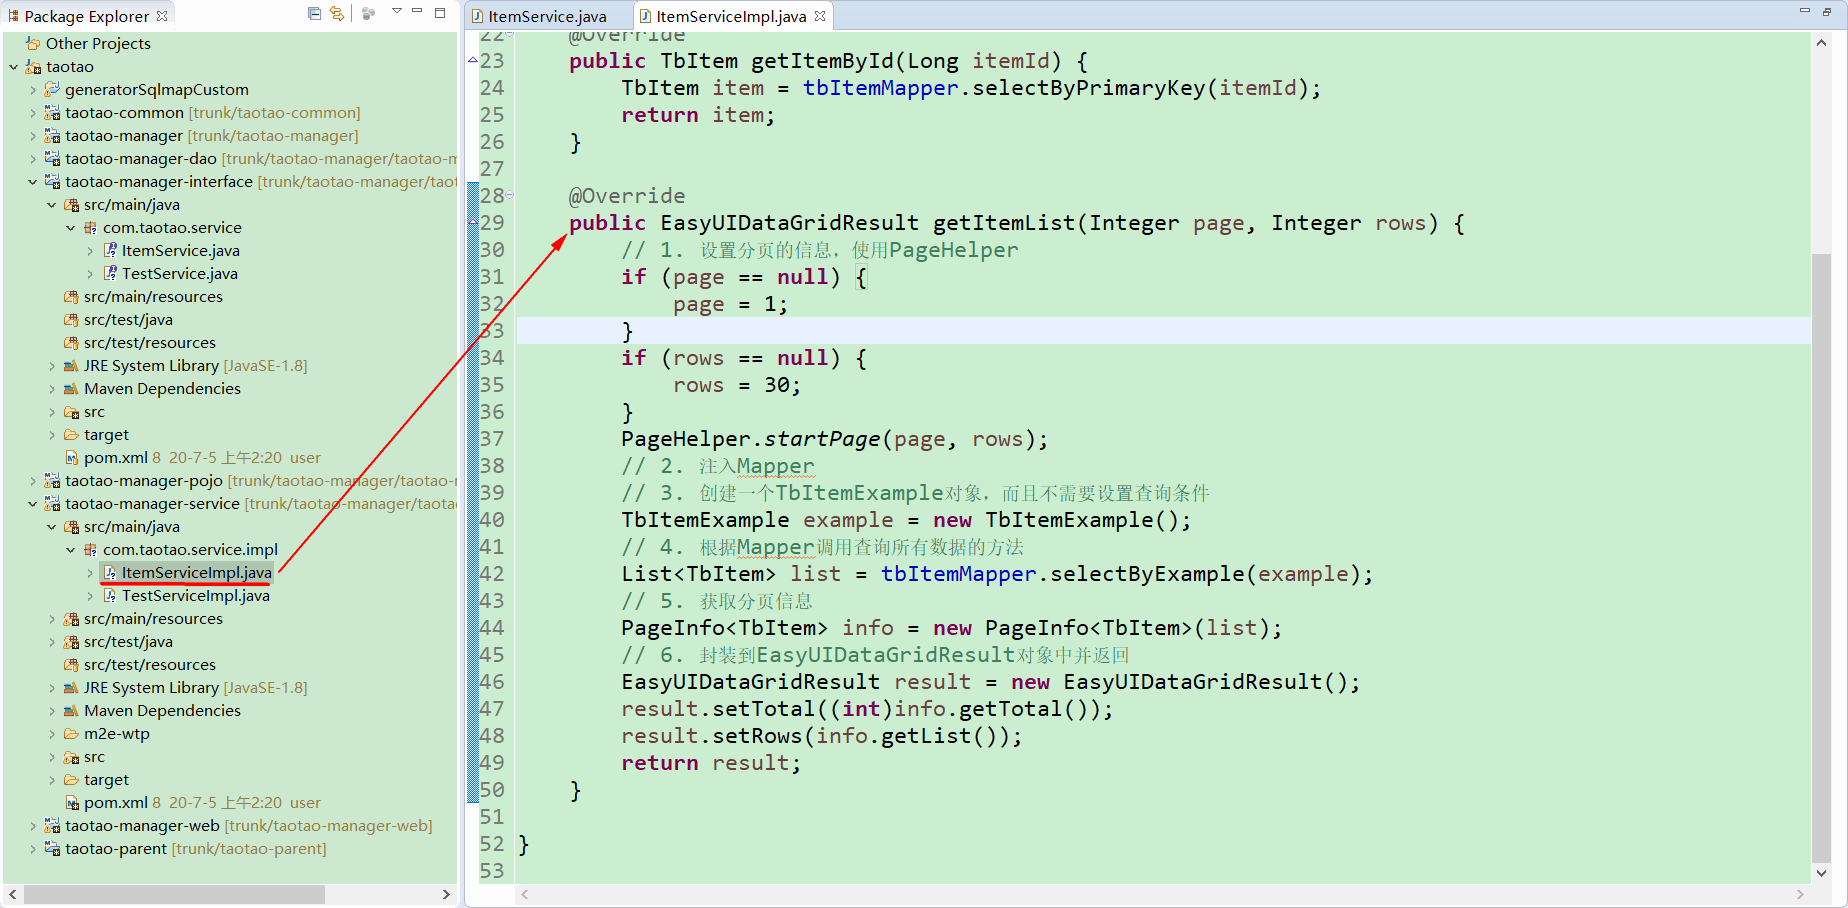Expand taotao-manager-pojo project
This screenshot has height=908, width=1848.
click(32, 481)
